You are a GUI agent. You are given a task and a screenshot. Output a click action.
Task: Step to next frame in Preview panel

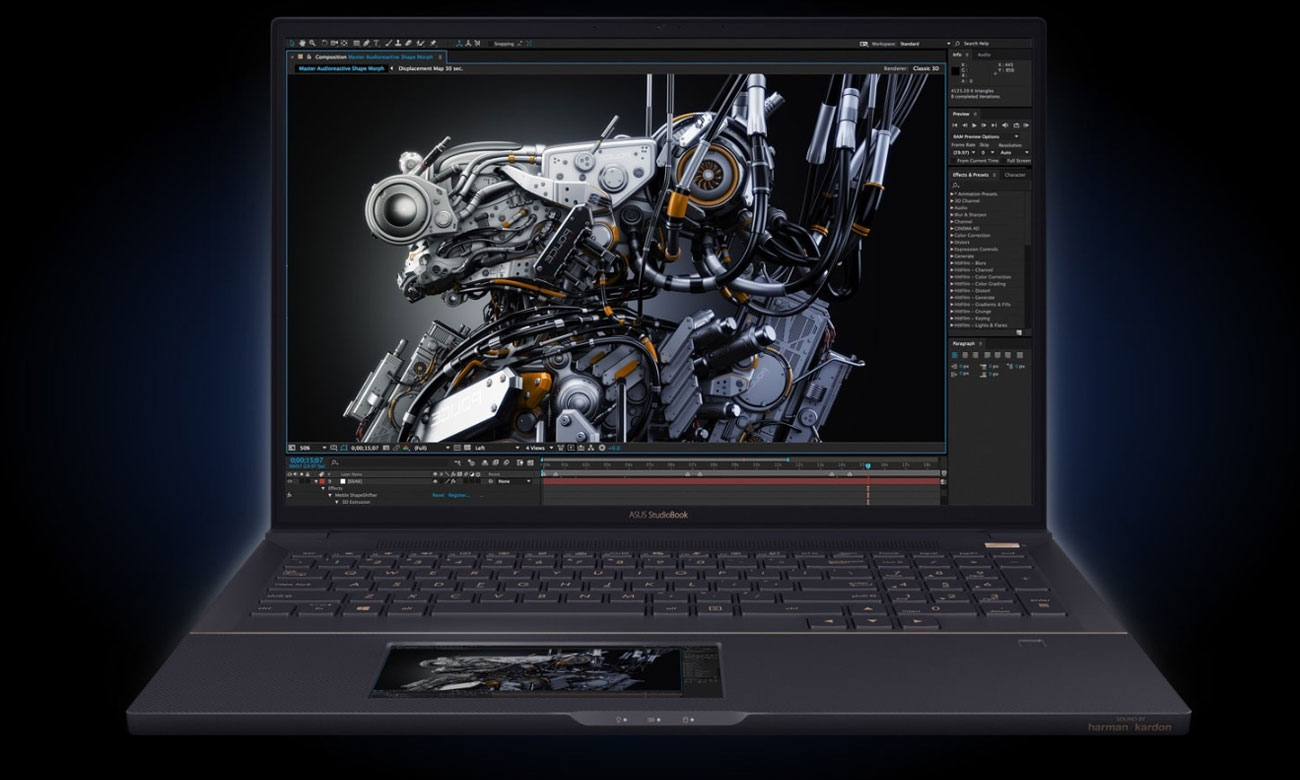984,125
